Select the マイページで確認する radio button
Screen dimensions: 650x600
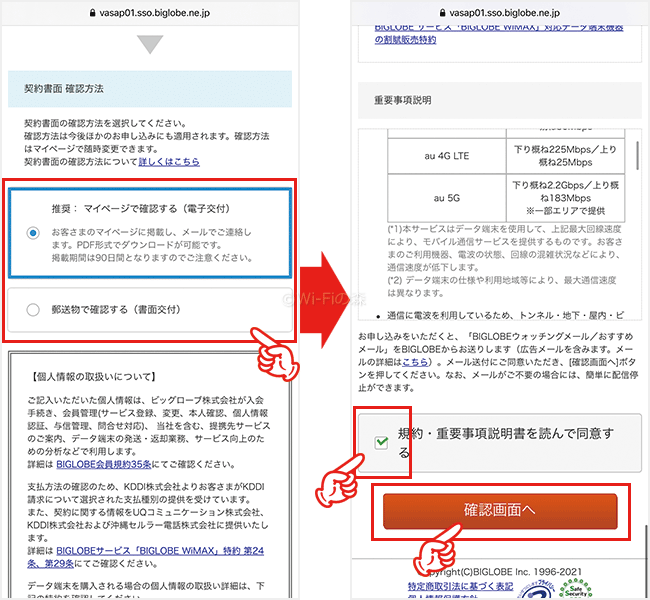click(33, 233)
